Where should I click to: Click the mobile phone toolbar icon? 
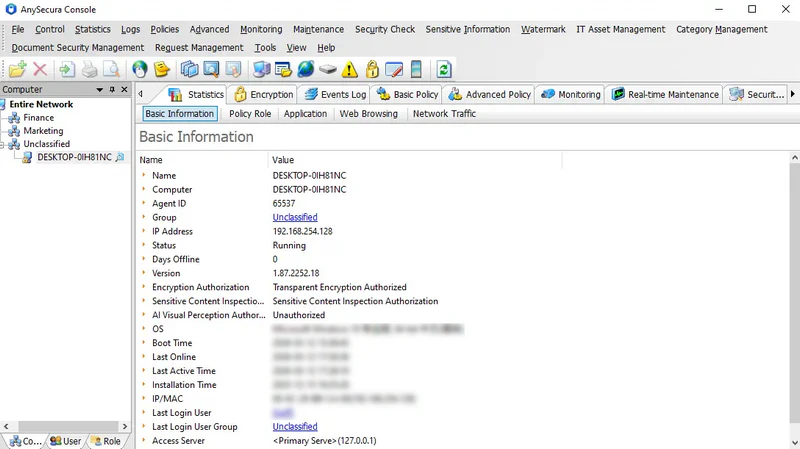[416, 69]
